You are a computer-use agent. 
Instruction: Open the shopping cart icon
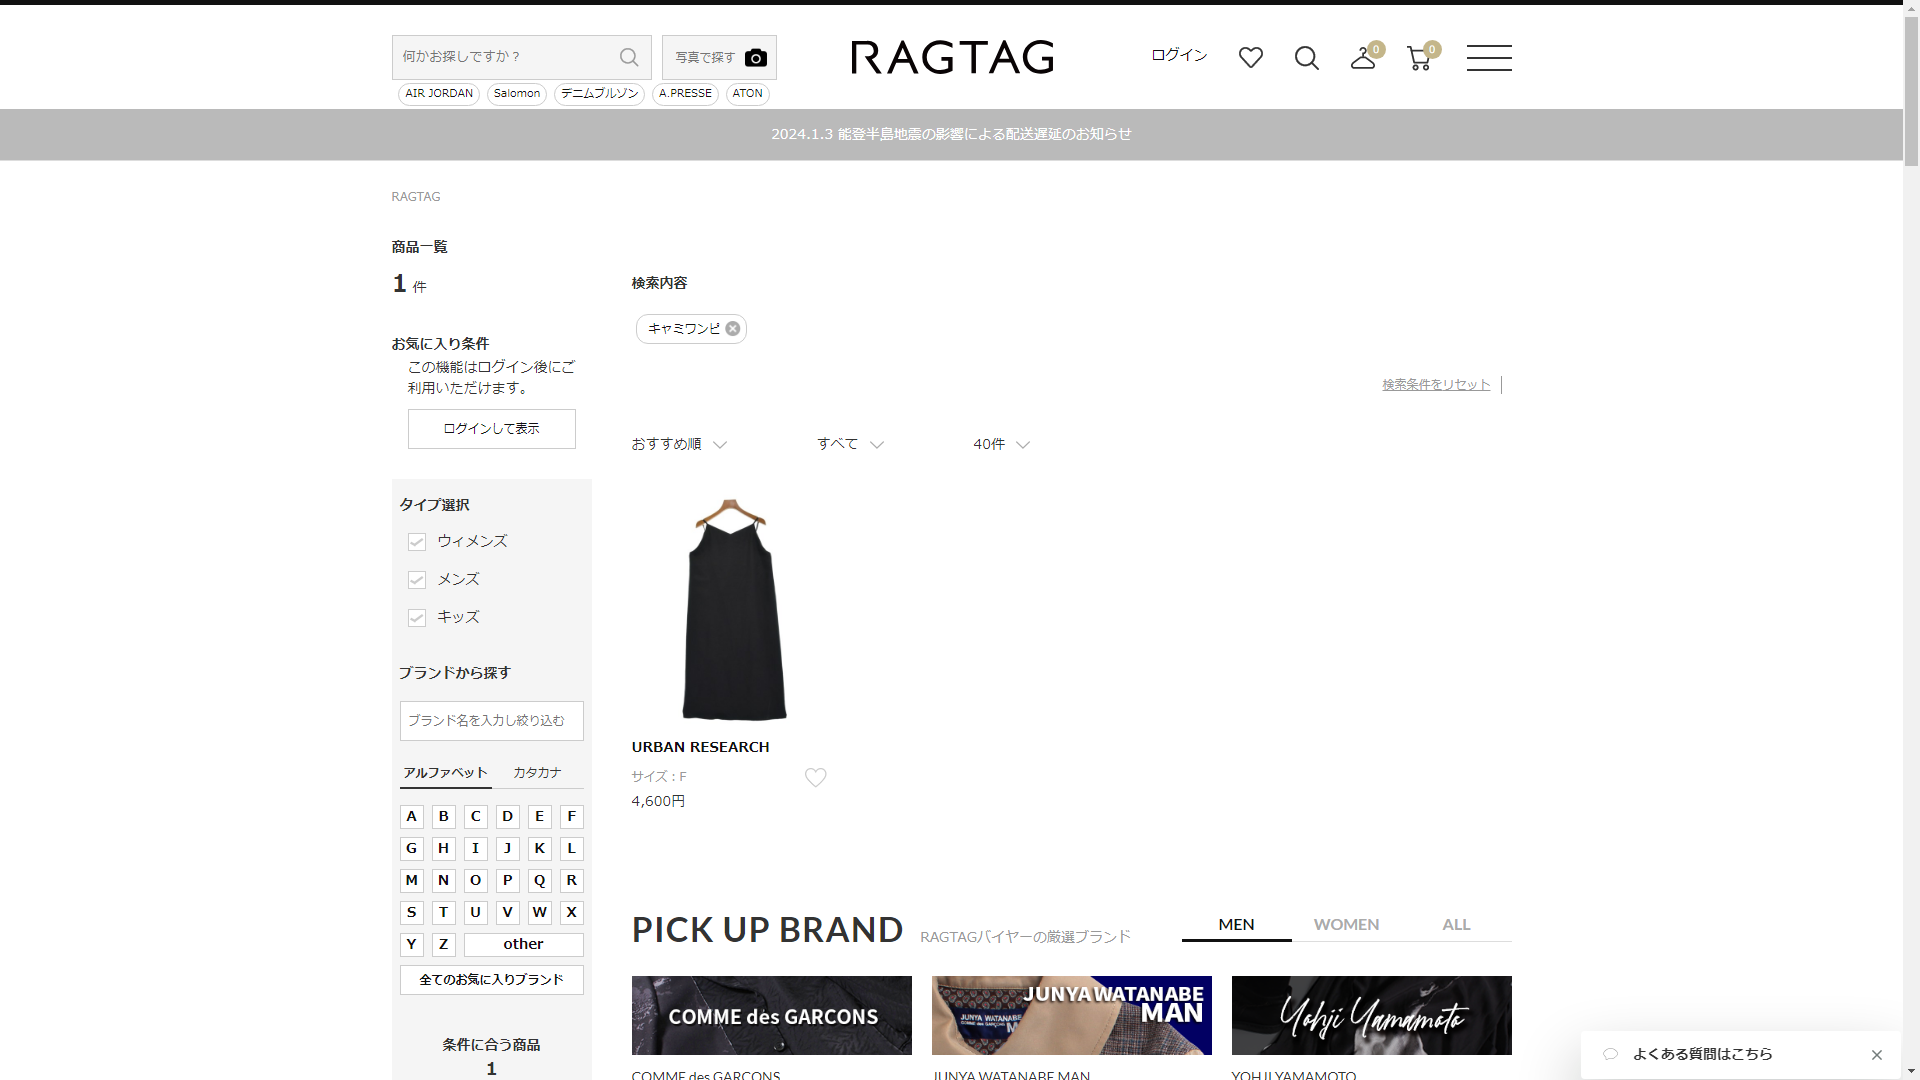tap(1418, 58)
